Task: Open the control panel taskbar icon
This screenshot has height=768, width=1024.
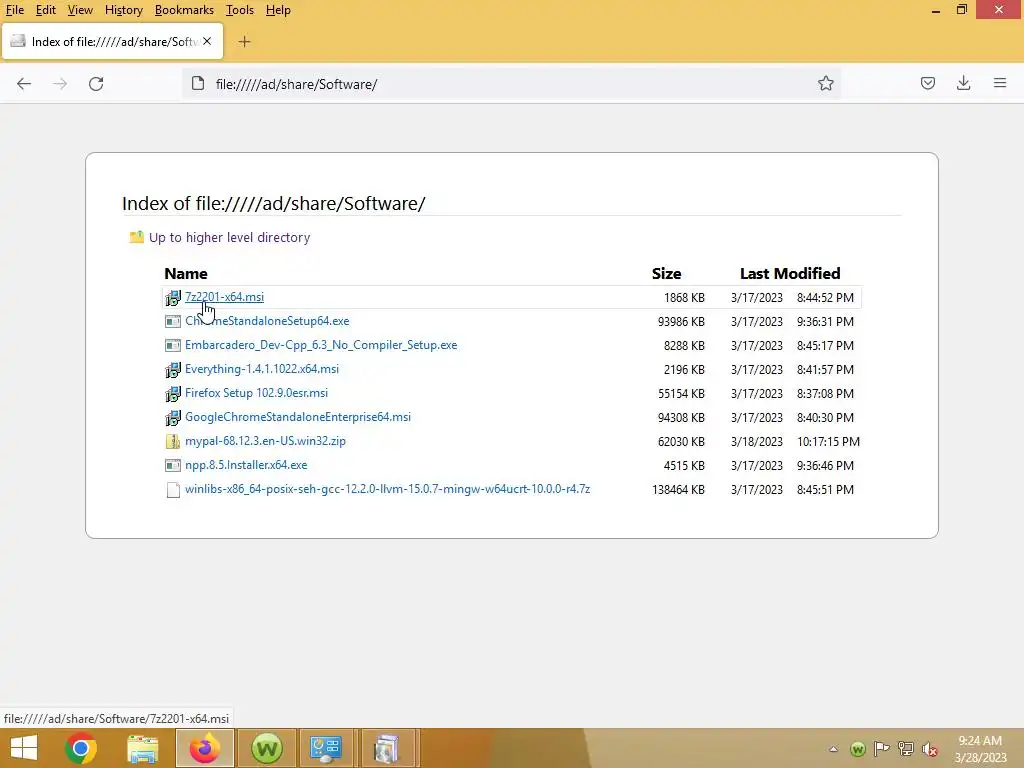Action: pos(325,748)
